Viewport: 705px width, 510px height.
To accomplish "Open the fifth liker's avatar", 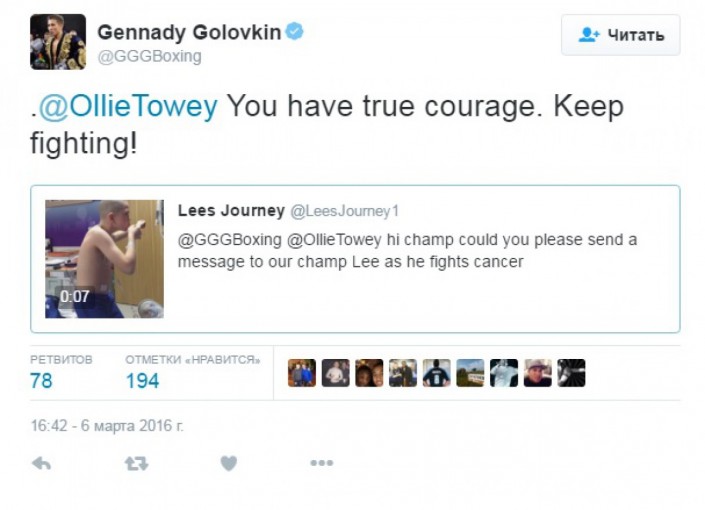I will pyautogui.click(x=437, y=373).
